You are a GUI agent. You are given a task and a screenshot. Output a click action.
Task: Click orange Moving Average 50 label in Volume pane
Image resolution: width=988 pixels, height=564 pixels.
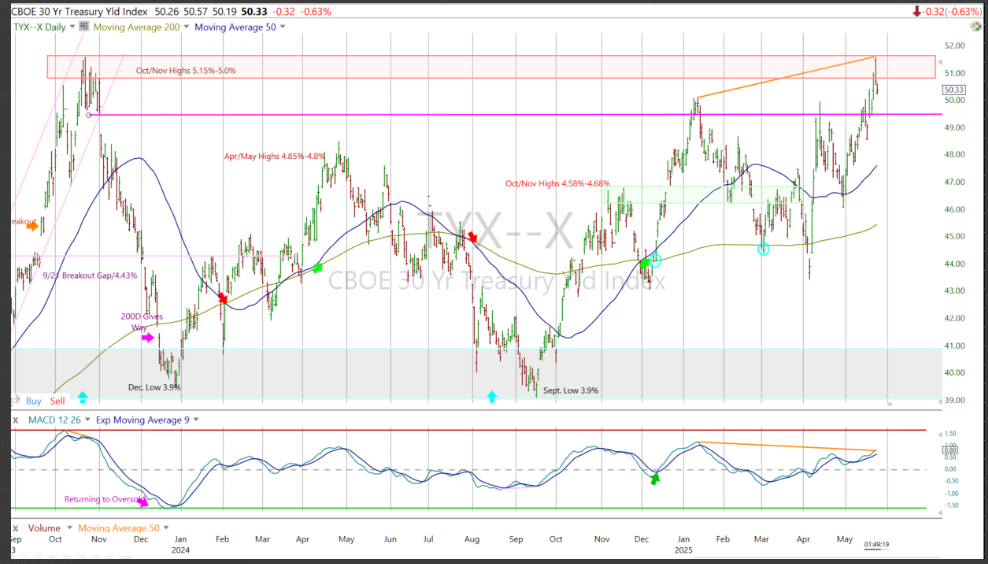(x=119, y=528)
